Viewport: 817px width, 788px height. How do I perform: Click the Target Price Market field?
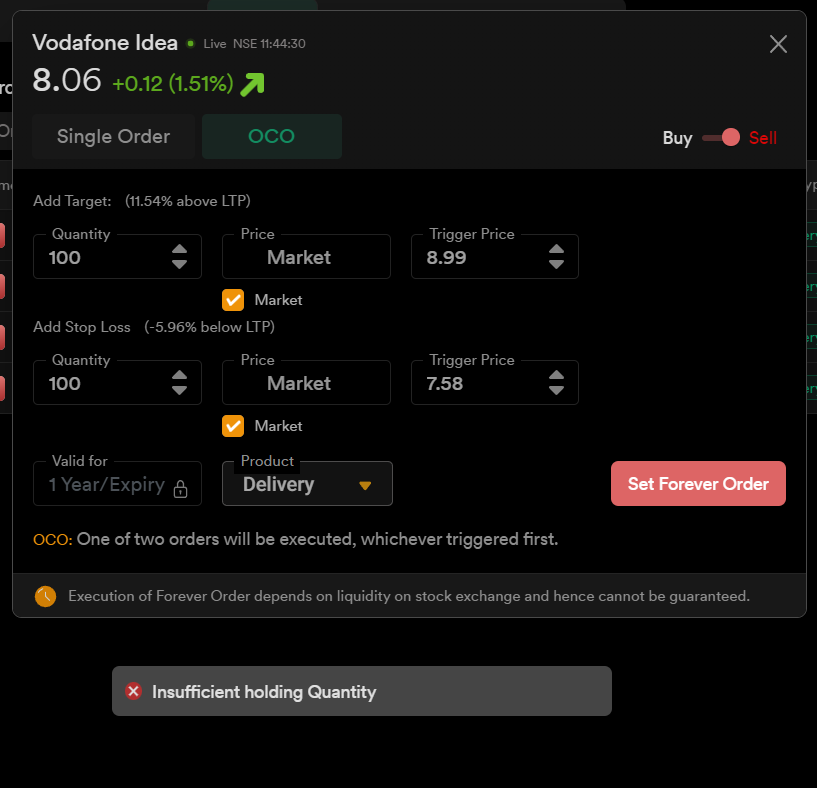(x=305, y=258)
